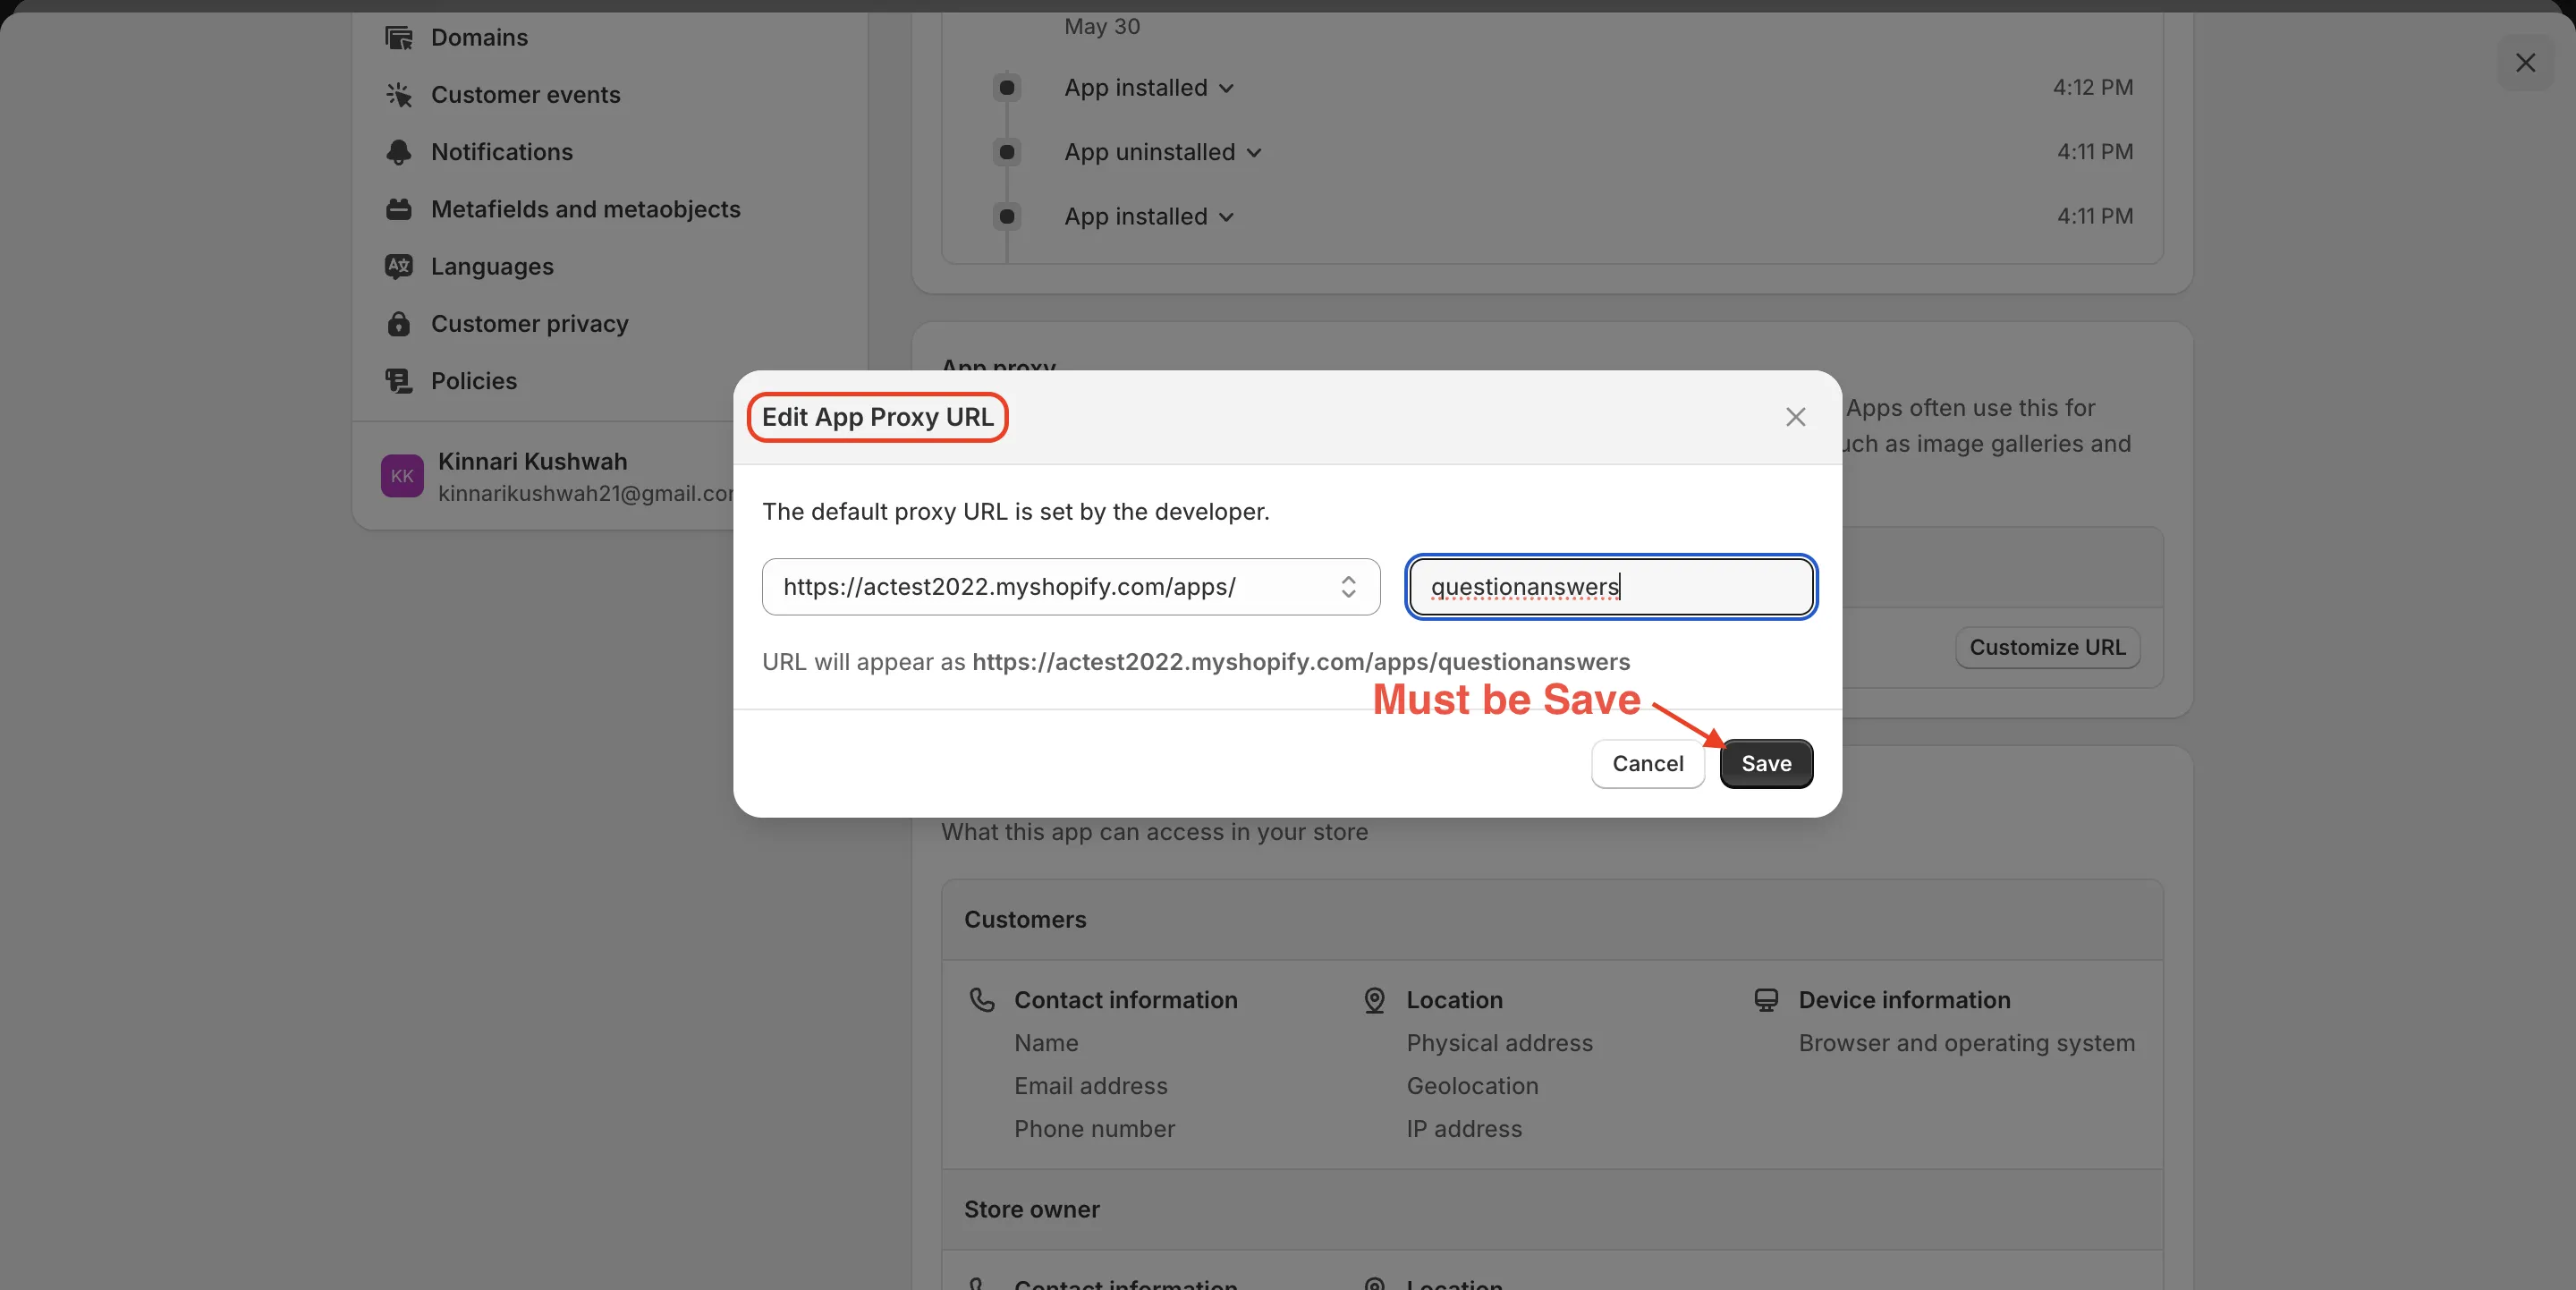Click the Customer events cursor icon
The height and width of the screenshot is (1290, 2576).
click(399, 95)
